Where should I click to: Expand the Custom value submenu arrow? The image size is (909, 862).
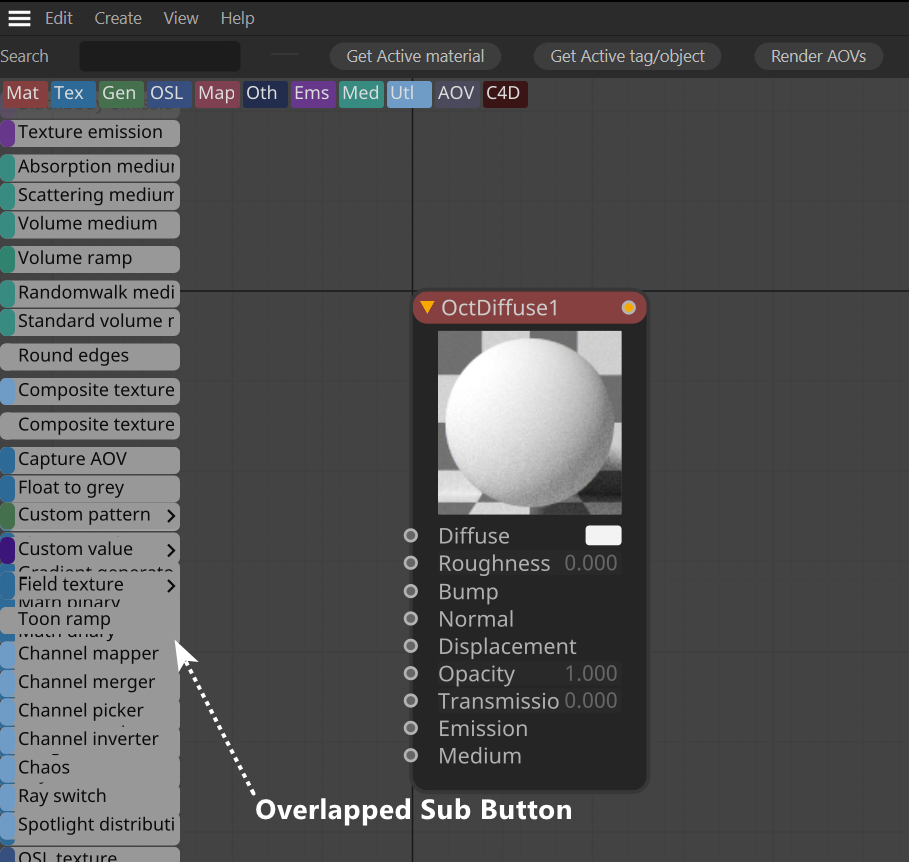(x=170, y=550)
